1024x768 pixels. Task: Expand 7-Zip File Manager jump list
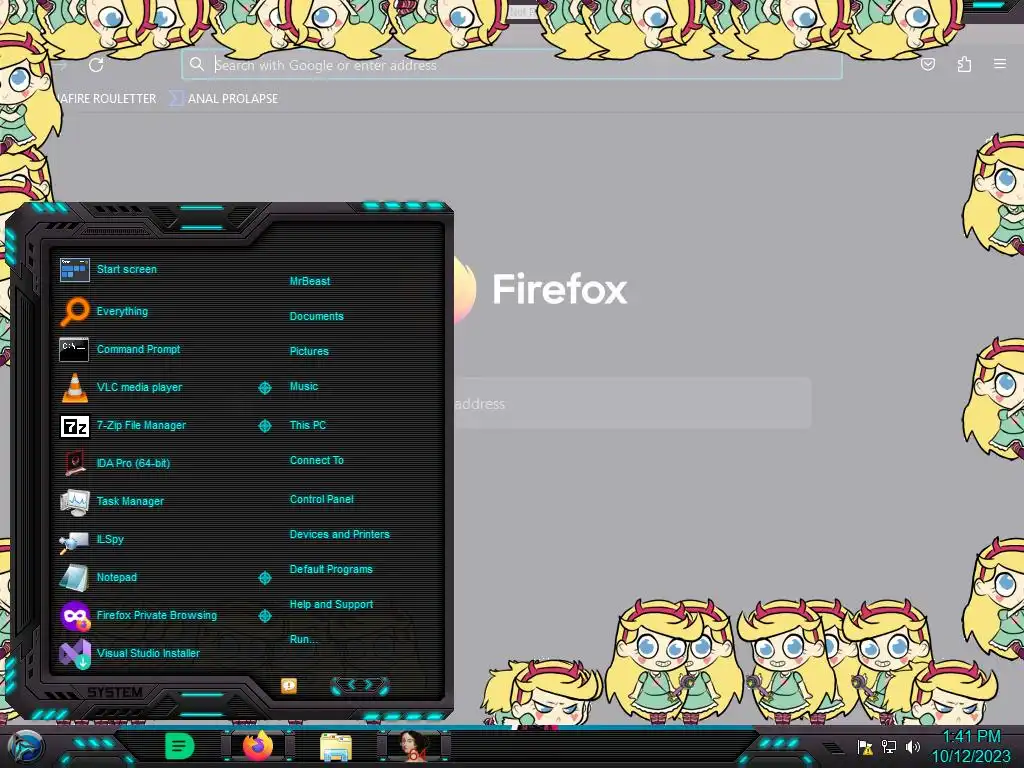pyautogui.click(x=264, y=426)
